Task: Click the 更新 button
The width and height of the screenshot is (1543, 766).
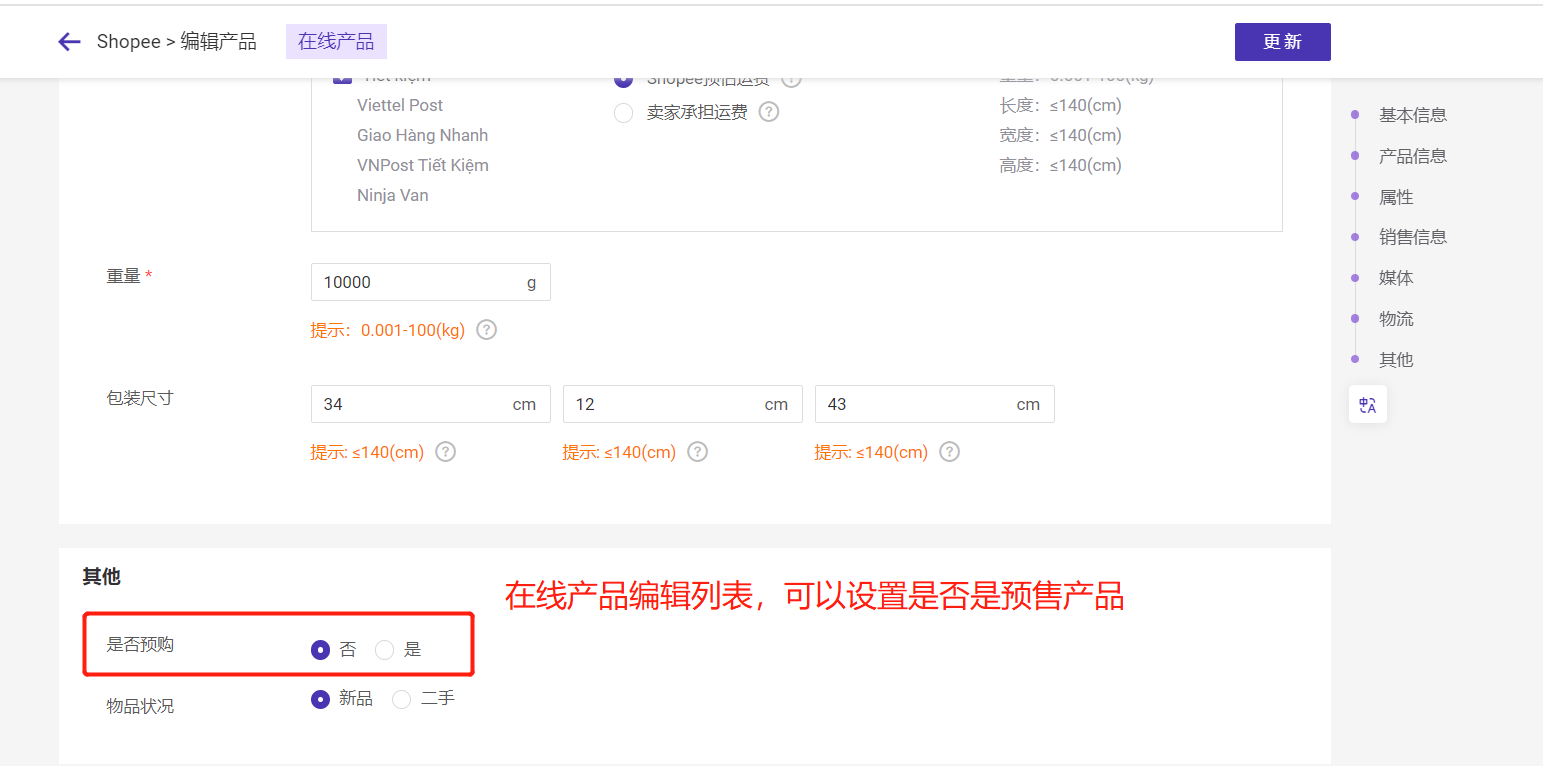Action: pos(1282,42)
